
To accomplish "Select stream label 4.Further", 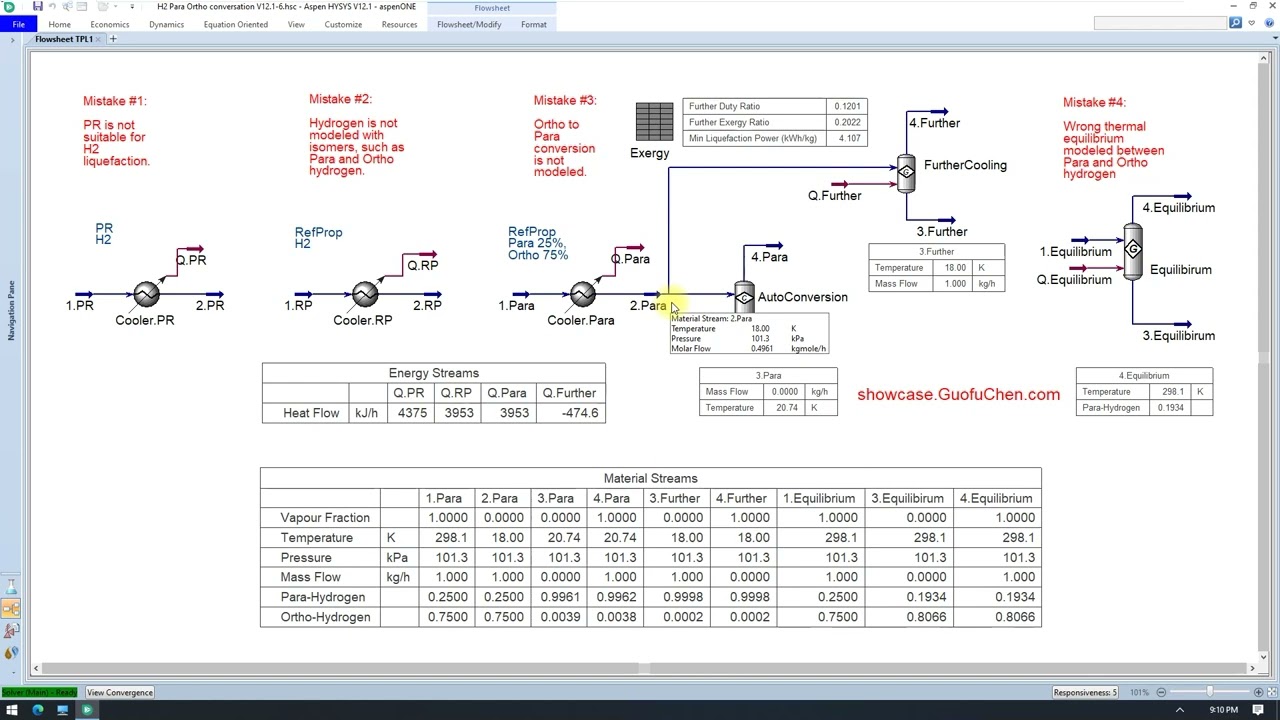I will click(x=934, y=123).
